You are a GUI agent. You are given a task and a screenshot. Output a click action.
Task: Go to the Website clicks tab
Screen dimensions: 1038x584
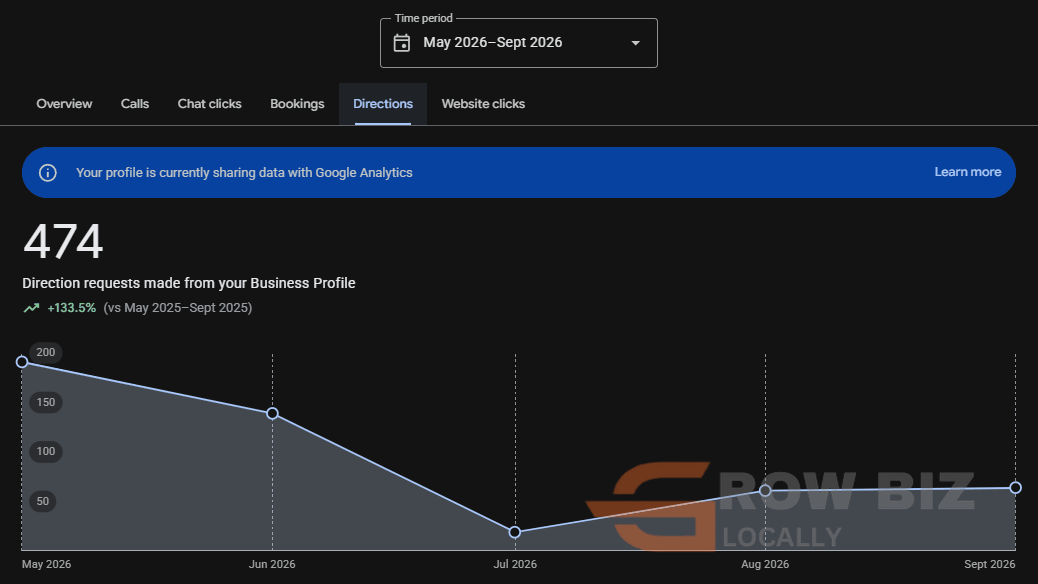tap(483, 104)
